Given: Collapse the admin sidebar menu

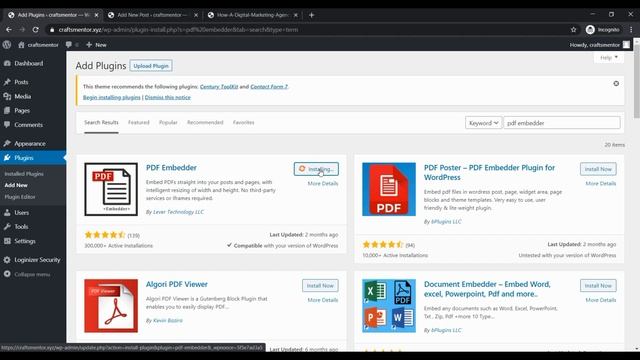Looking at the screenshot, I should [32, 274].
